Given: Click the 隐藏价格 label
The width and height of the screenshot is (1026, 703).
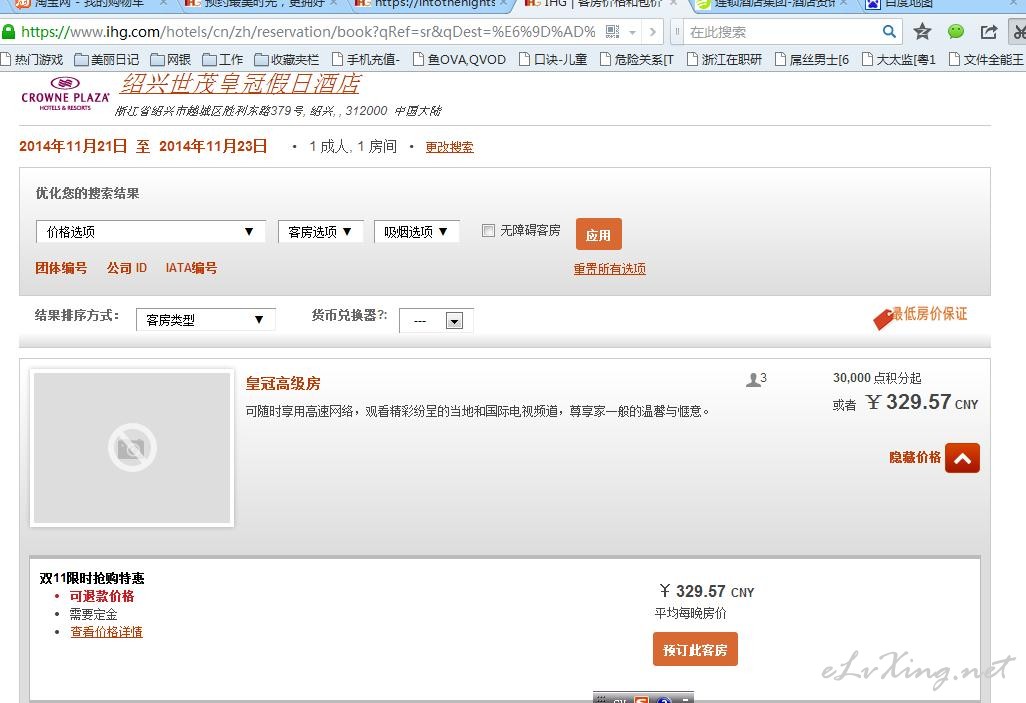Looking at the screenshot, I should (915, 457).
